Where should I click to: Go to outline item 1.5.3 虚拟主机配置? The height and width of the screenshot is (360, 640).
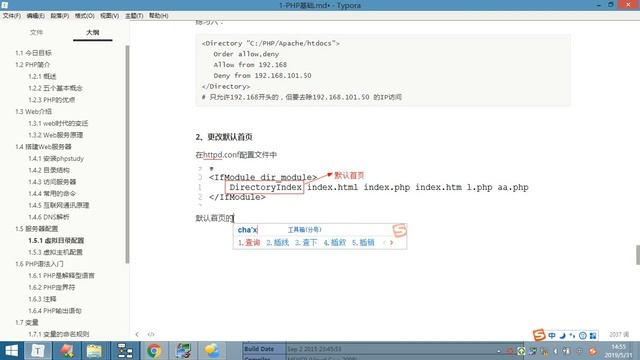[x=56, y=252]
